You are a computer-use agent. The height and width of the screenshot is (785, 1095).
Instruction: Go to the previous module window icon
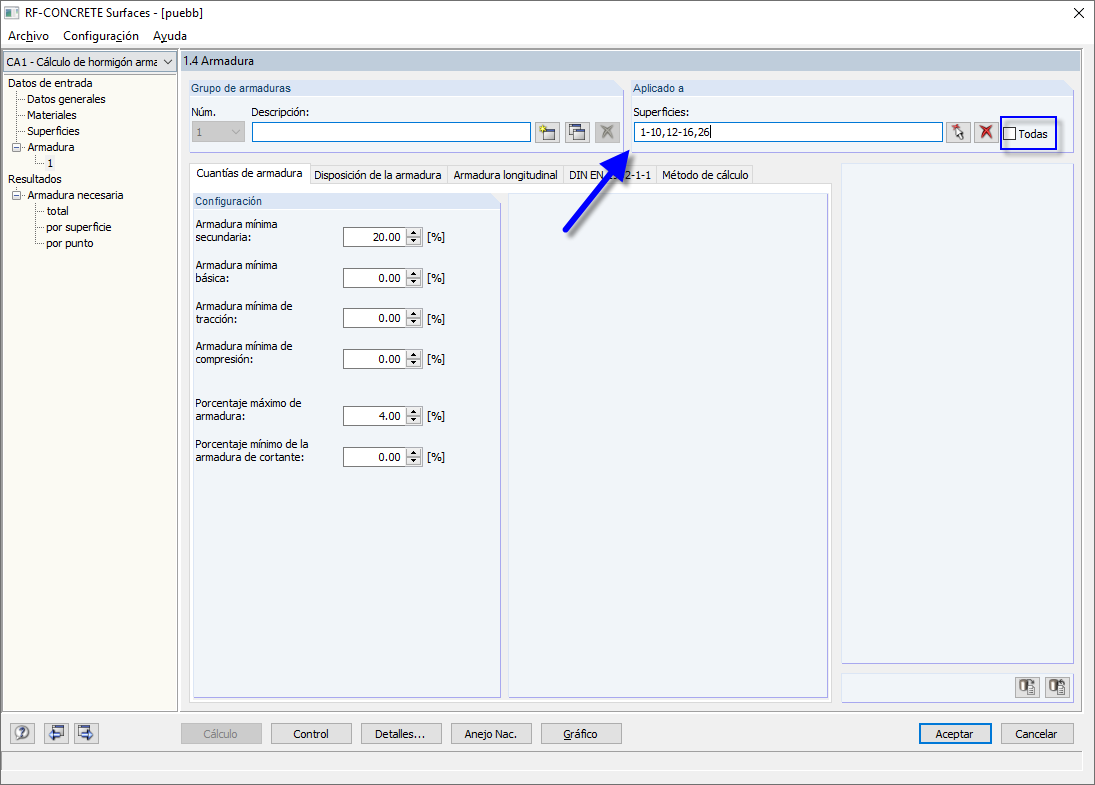pyautogui.click(x=57, y=733)
